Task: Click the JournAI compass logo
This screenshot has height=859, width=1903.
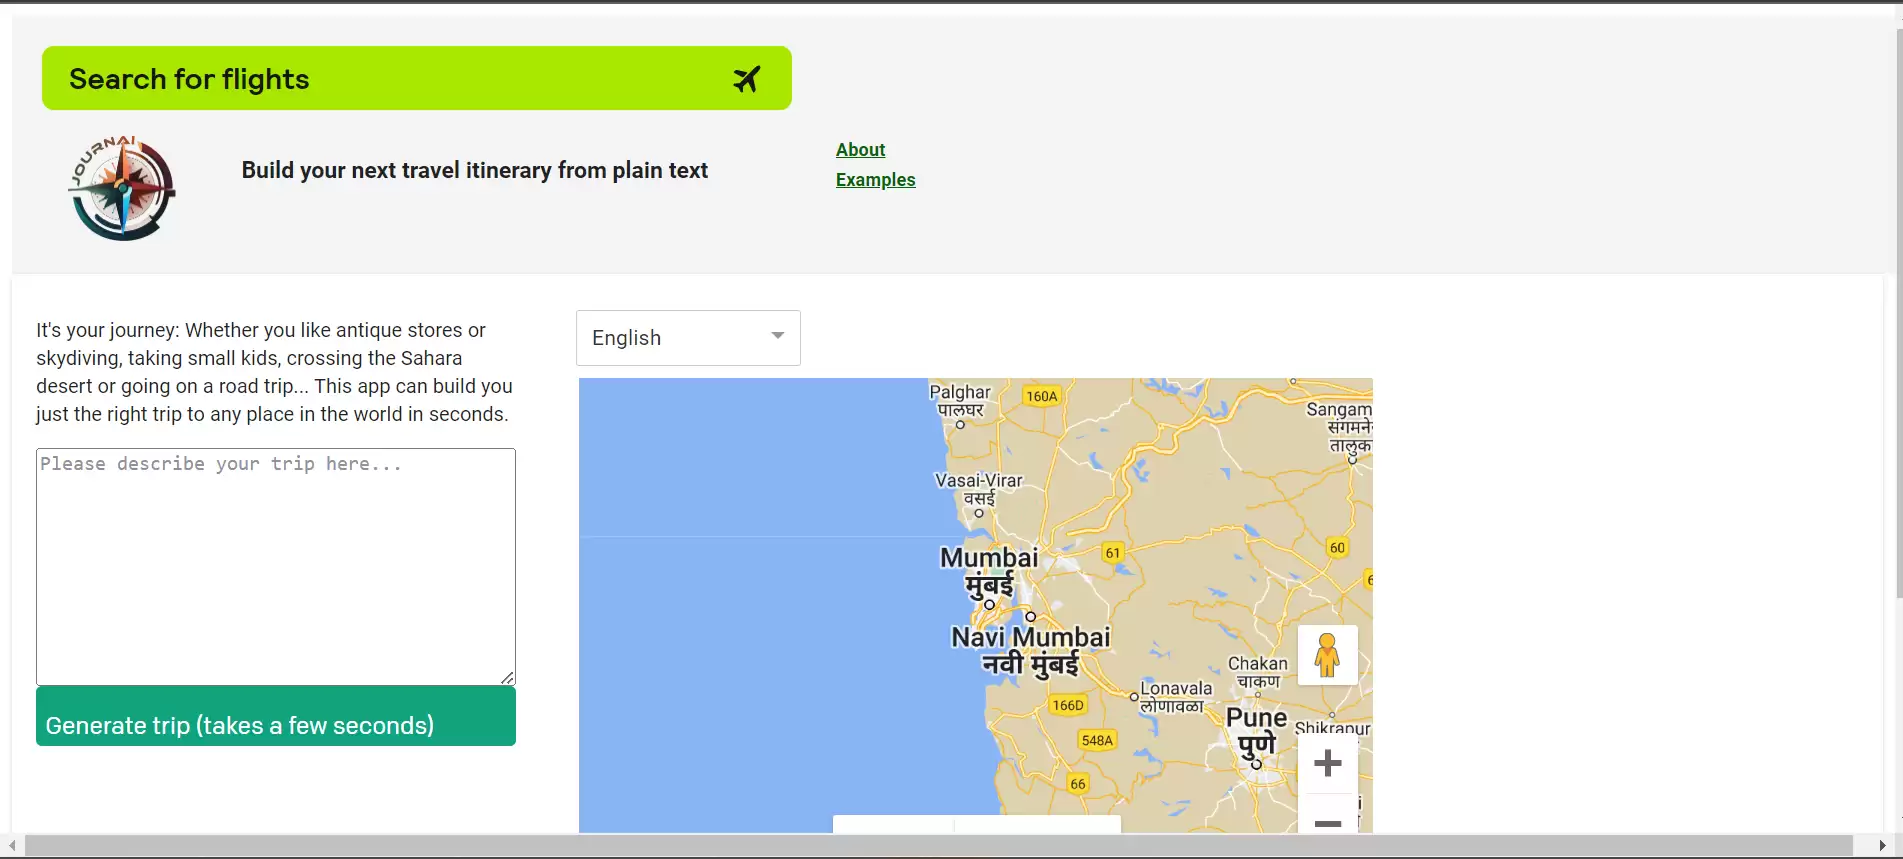Action: pos(122,189)
